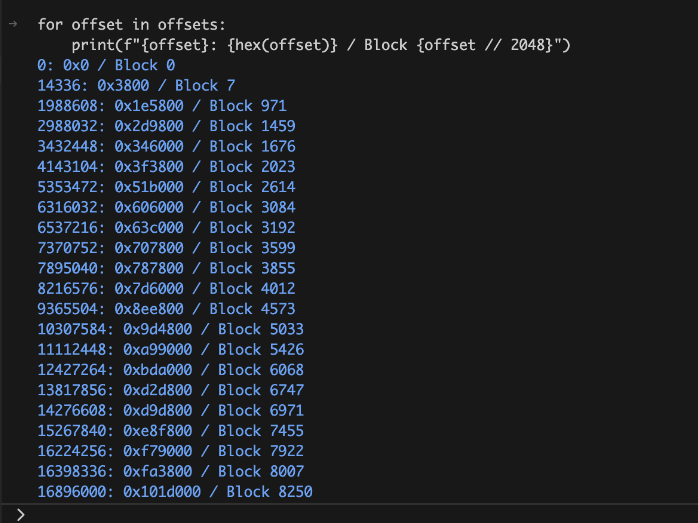Click the offset number 10307584
This screenshot has width=698, height=523.
pos(72,329)
